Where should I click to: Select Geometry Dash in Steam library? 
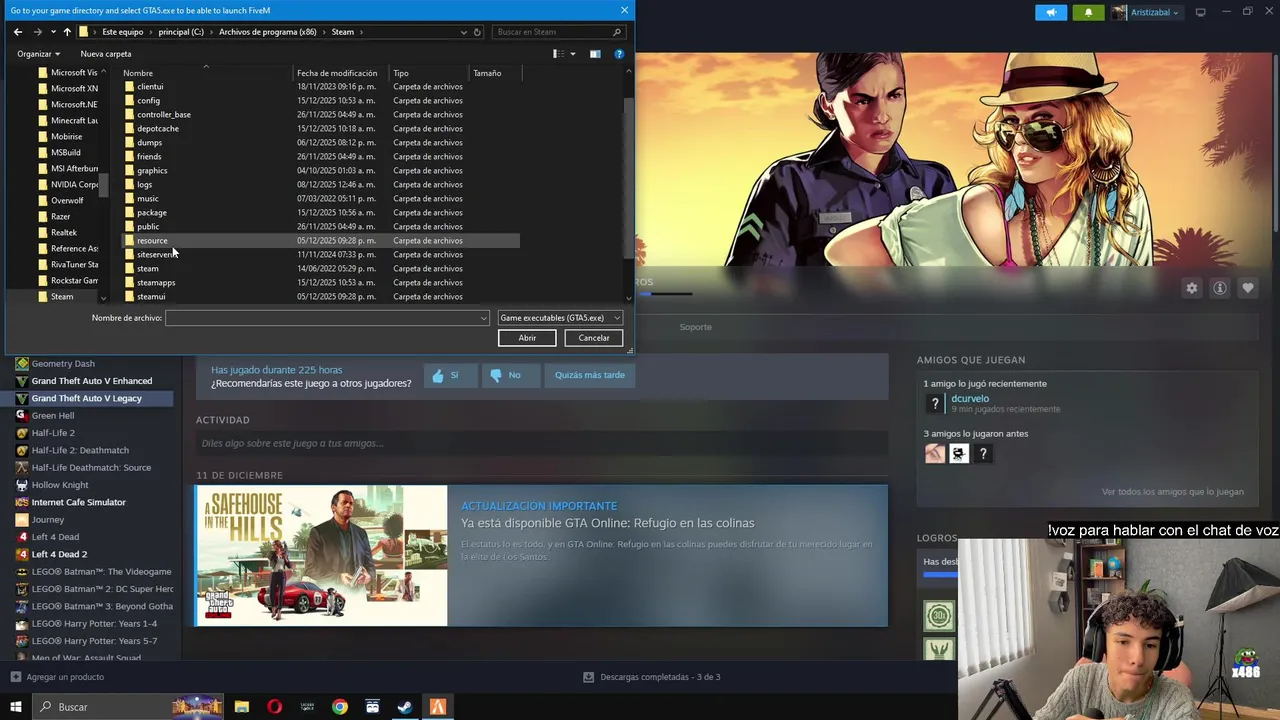pos(63,363)
